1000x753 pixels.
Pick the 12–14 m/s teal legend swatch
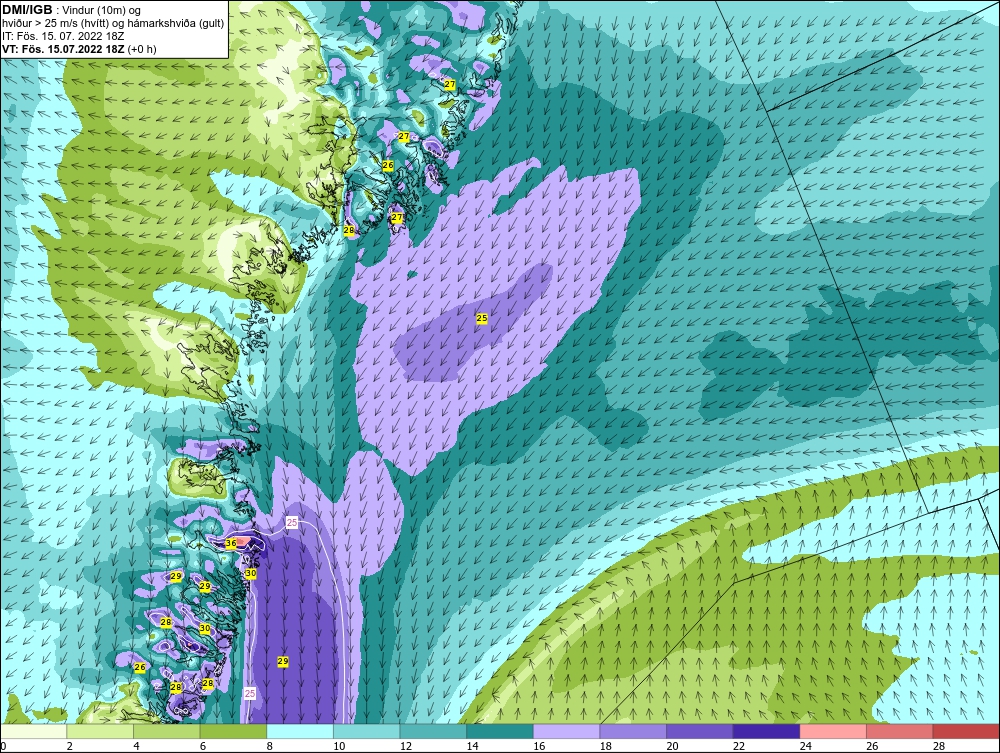(433, 731)
